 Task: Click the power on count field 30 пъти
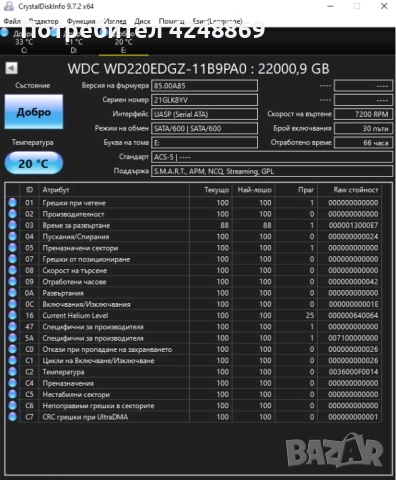(363, 128)
